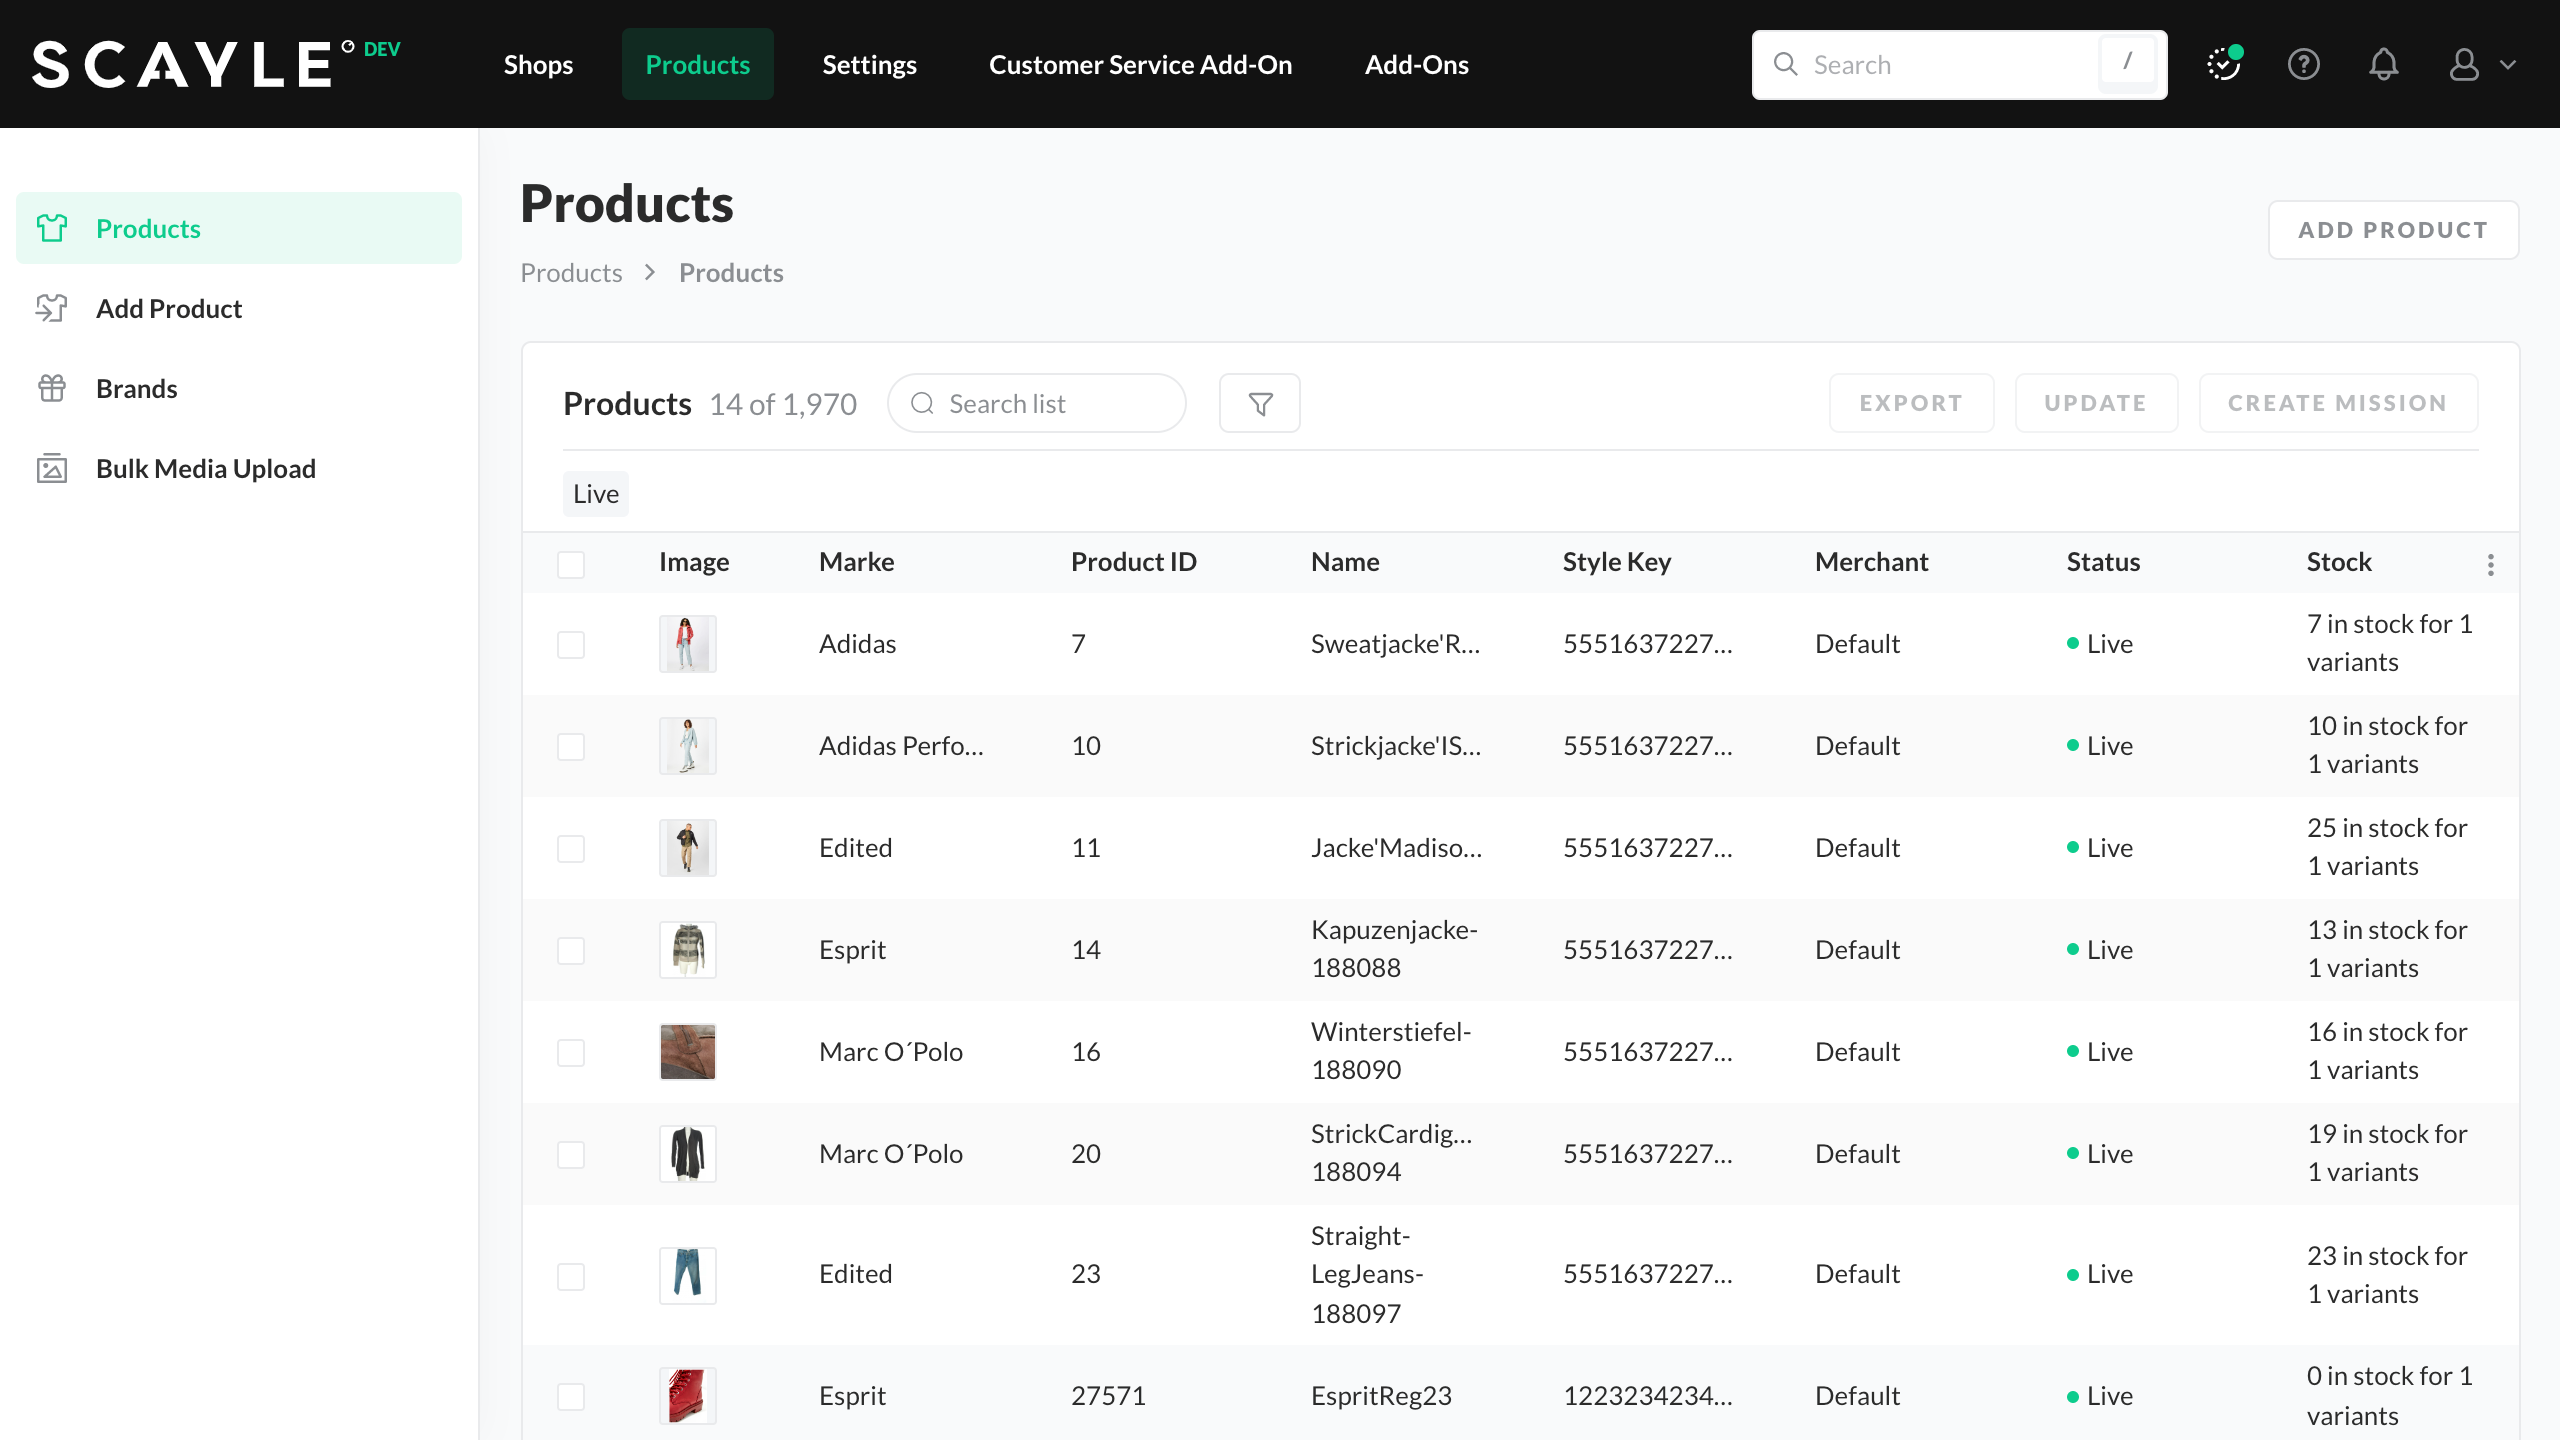Click the task status progress icon

point(2224,65)
